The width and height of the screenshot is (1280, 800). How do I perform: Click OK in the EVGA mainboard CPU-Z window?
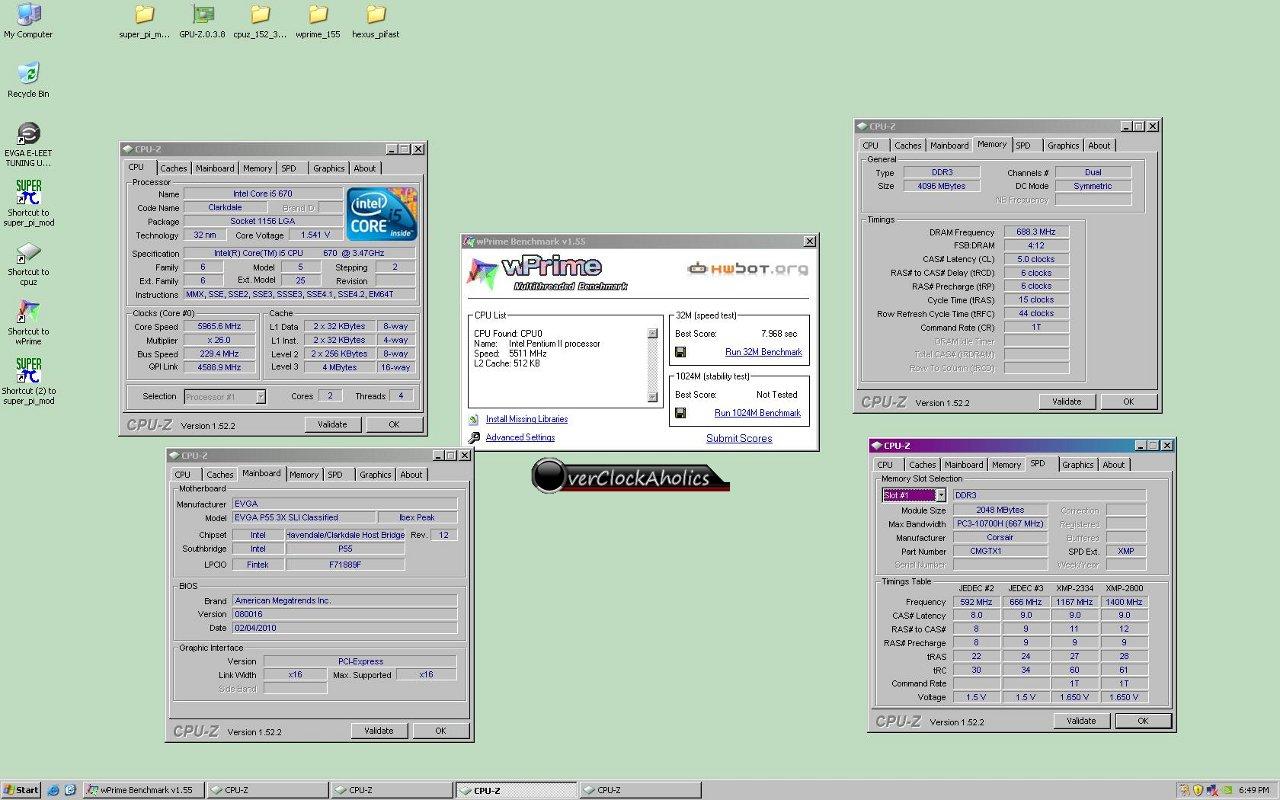click(x=440, y=731)
